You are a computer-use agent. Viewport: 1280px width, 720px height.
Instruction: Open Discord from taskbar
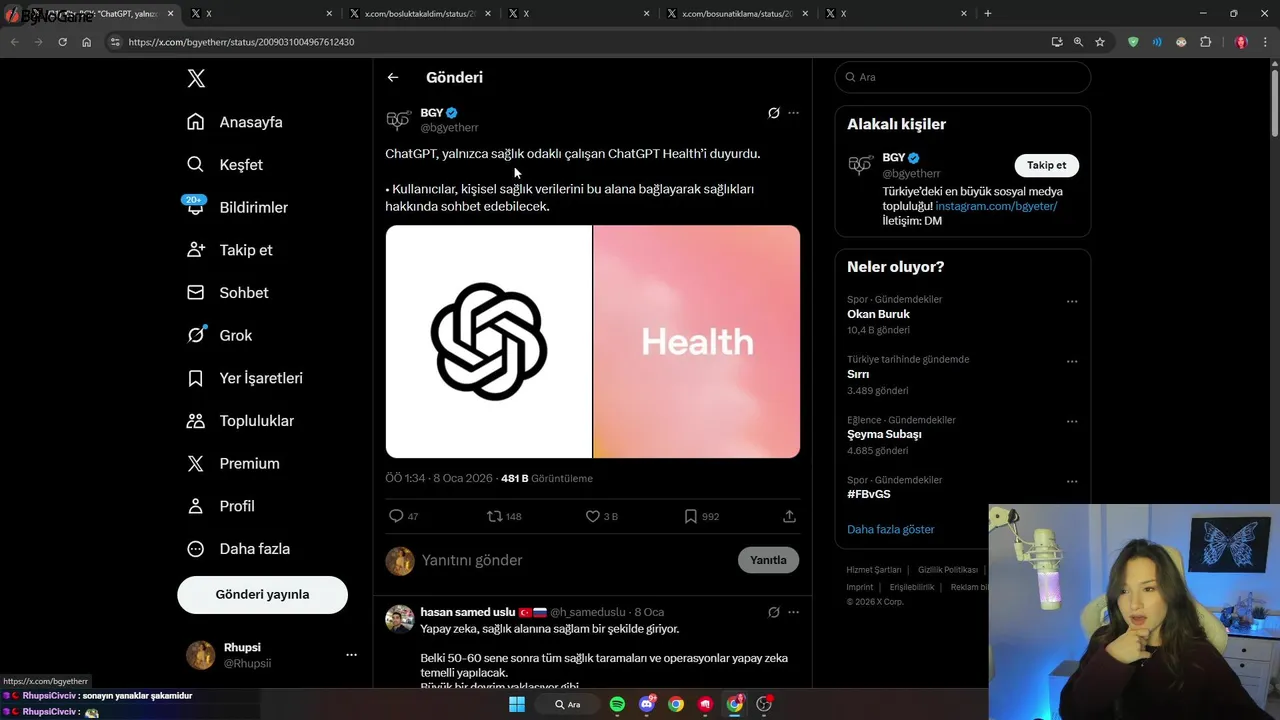coord(647,704)
